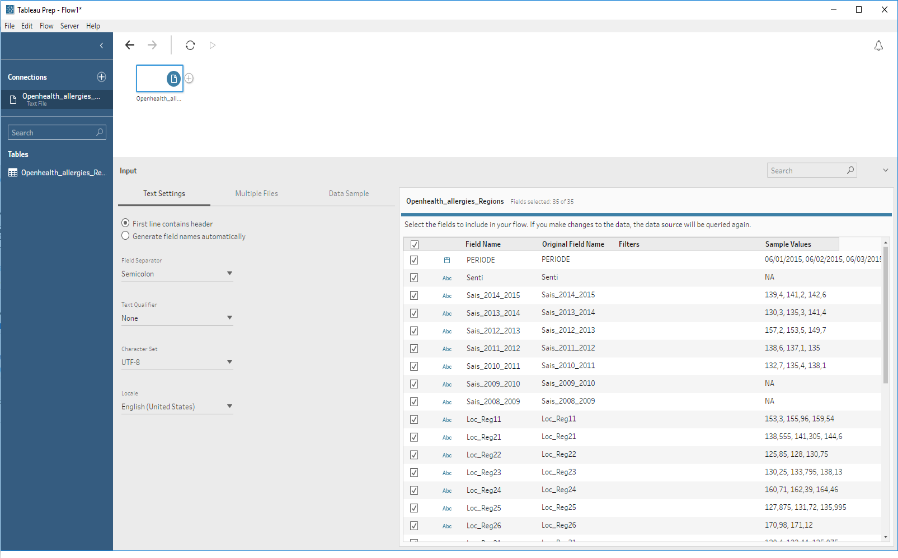Open the Locale dropdown
The width and height of the screenshot is (898, 558).
coord(176,407)
